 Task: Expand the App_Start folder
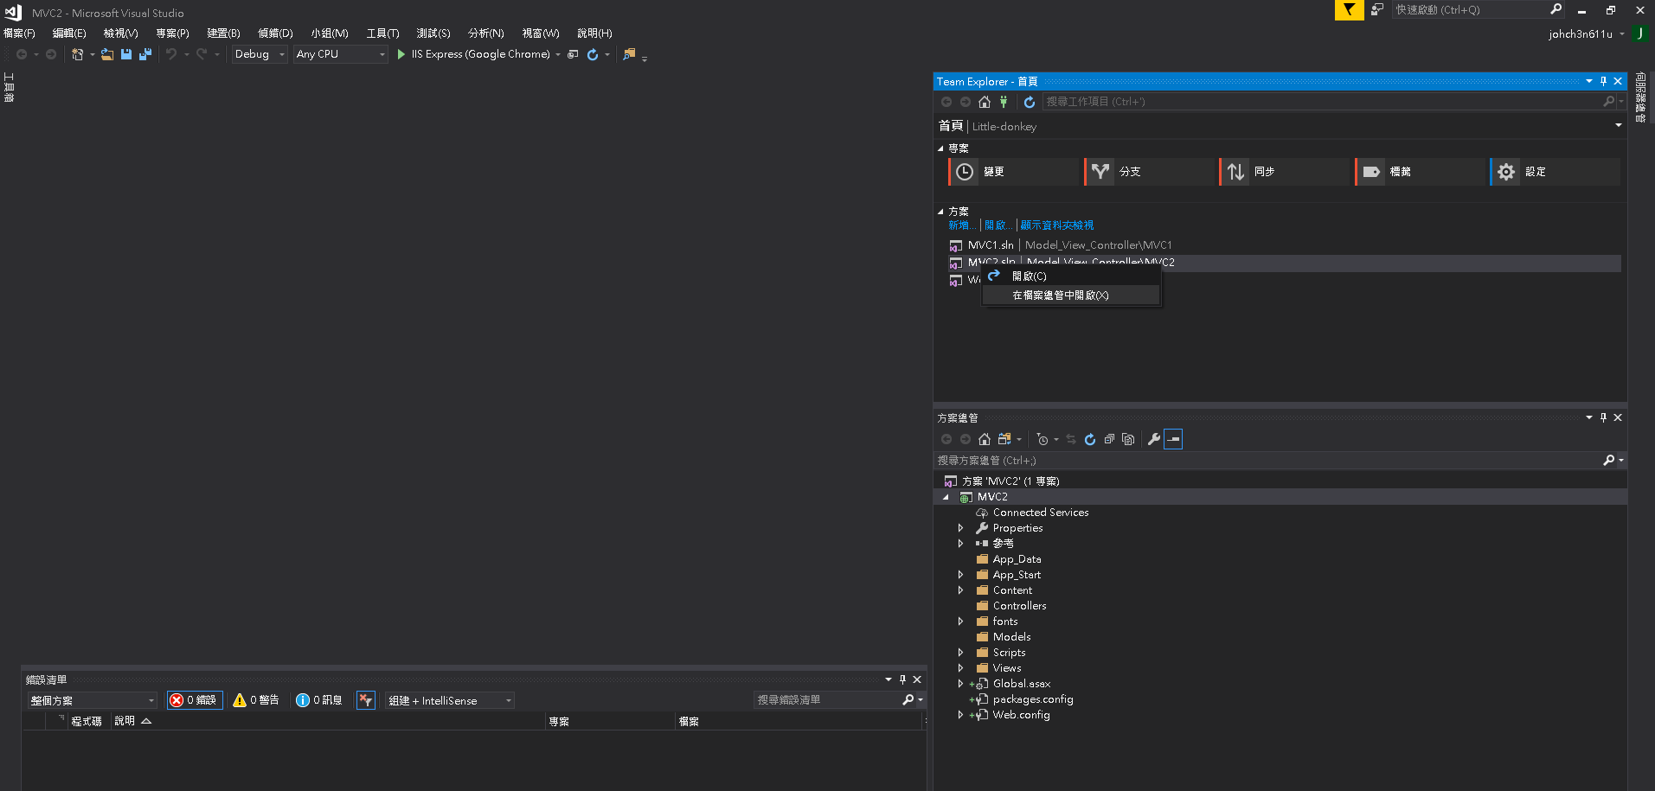click(x=961, y=575)
